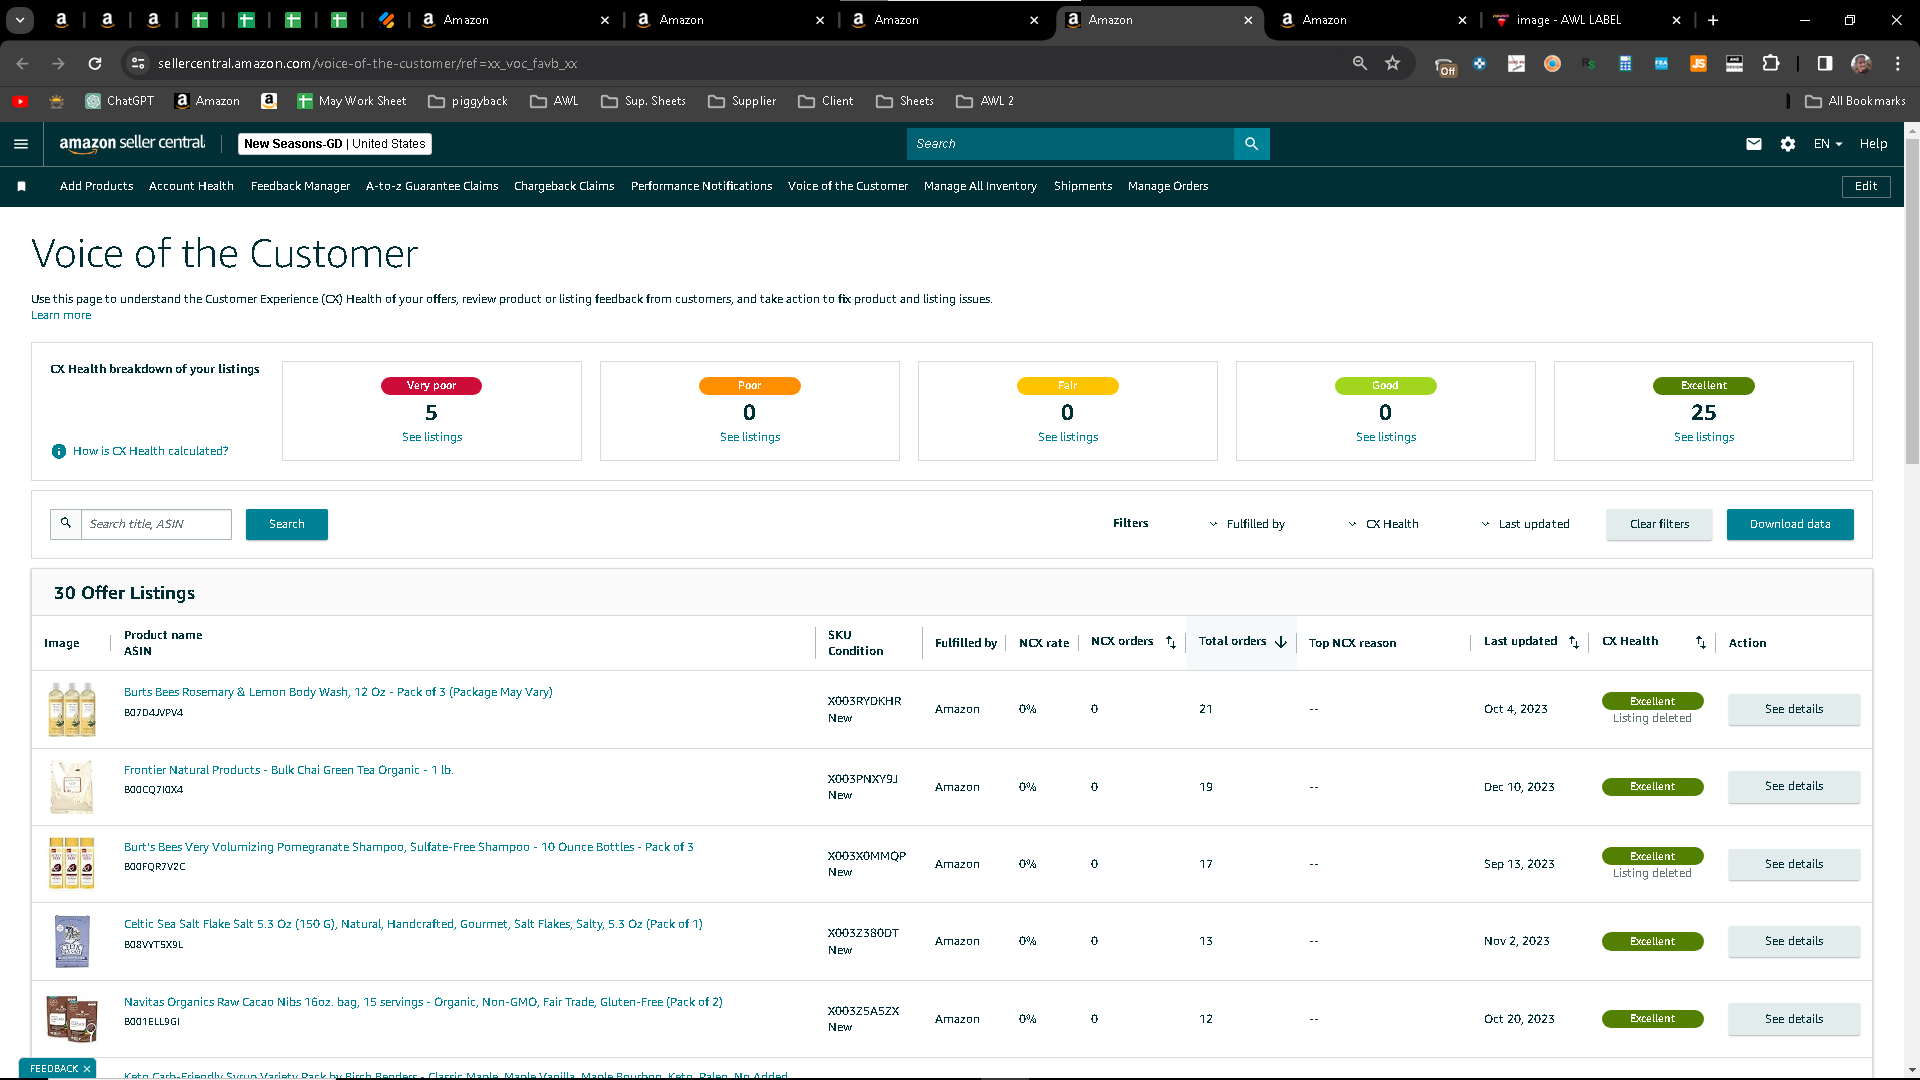Bookmark this page with the star icon
Viewport: 1920px width, 1080px height.
point(1393,63)
